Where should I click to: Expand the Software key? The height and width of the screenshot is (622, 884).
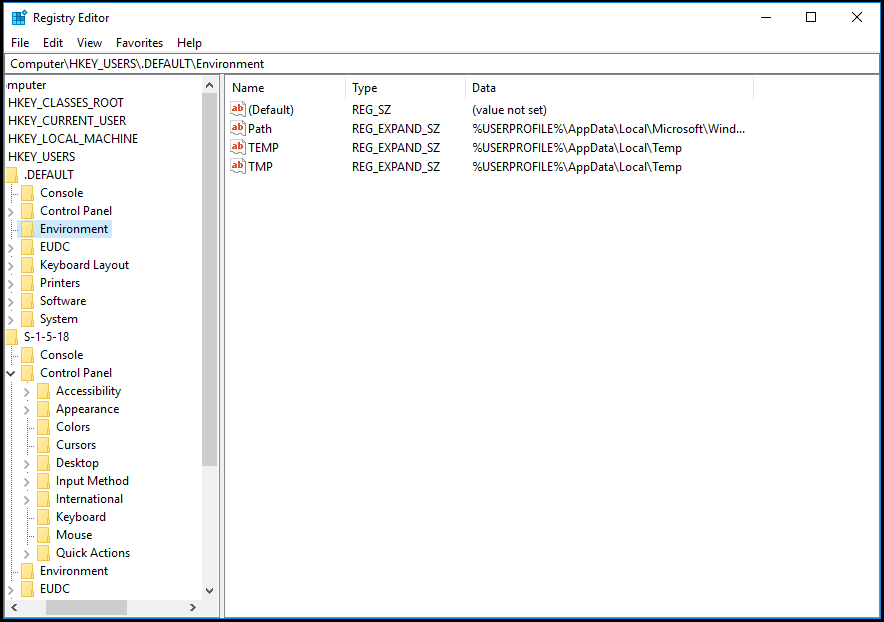(11, 302)
